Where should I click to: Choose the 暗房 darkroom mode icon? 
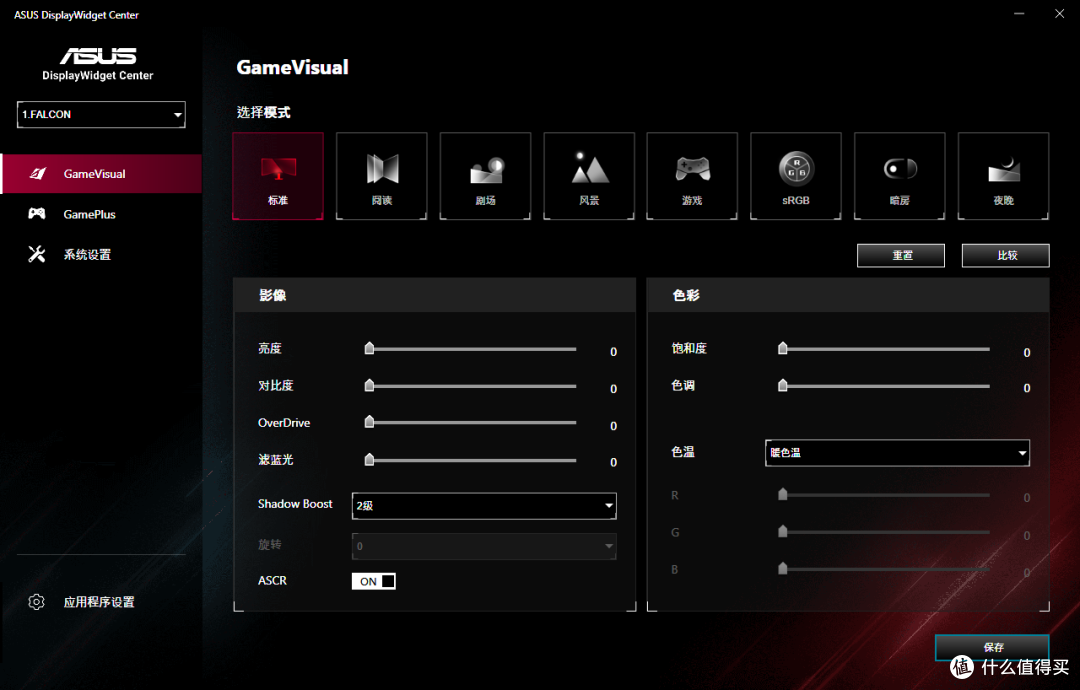[x=900, y=176]
